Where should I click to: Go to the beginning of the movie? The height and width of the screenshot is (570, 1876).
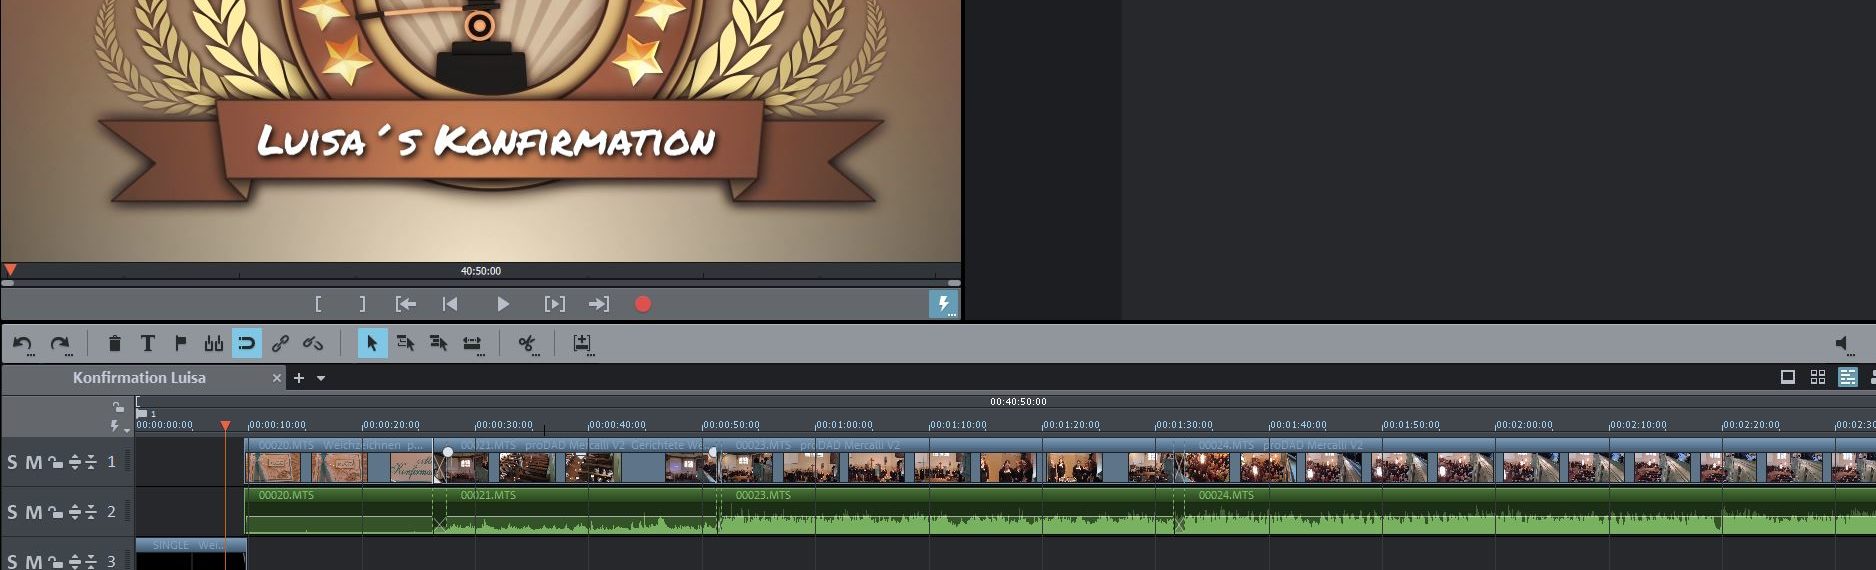450,304
